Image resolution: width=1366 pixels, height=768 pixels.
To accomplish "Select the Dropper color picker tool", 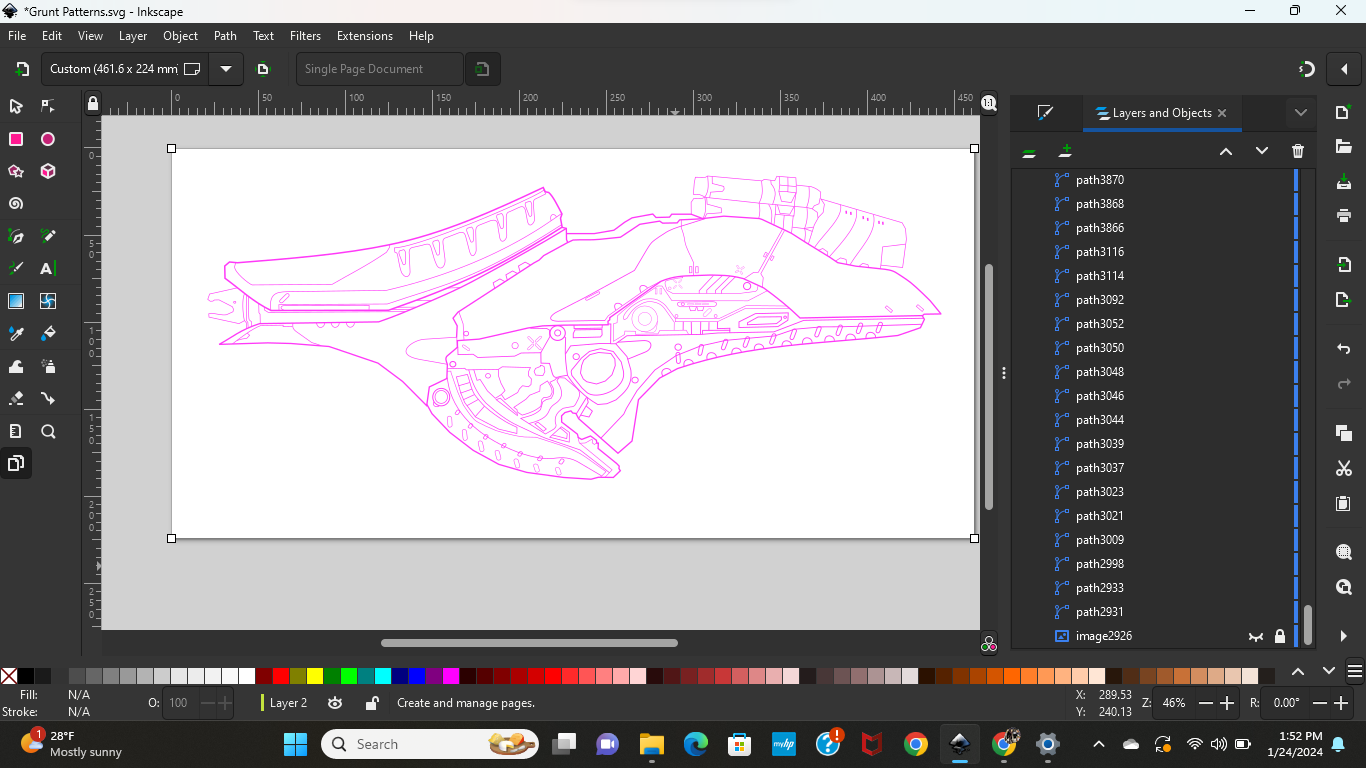I will click(x=16, y=333).
